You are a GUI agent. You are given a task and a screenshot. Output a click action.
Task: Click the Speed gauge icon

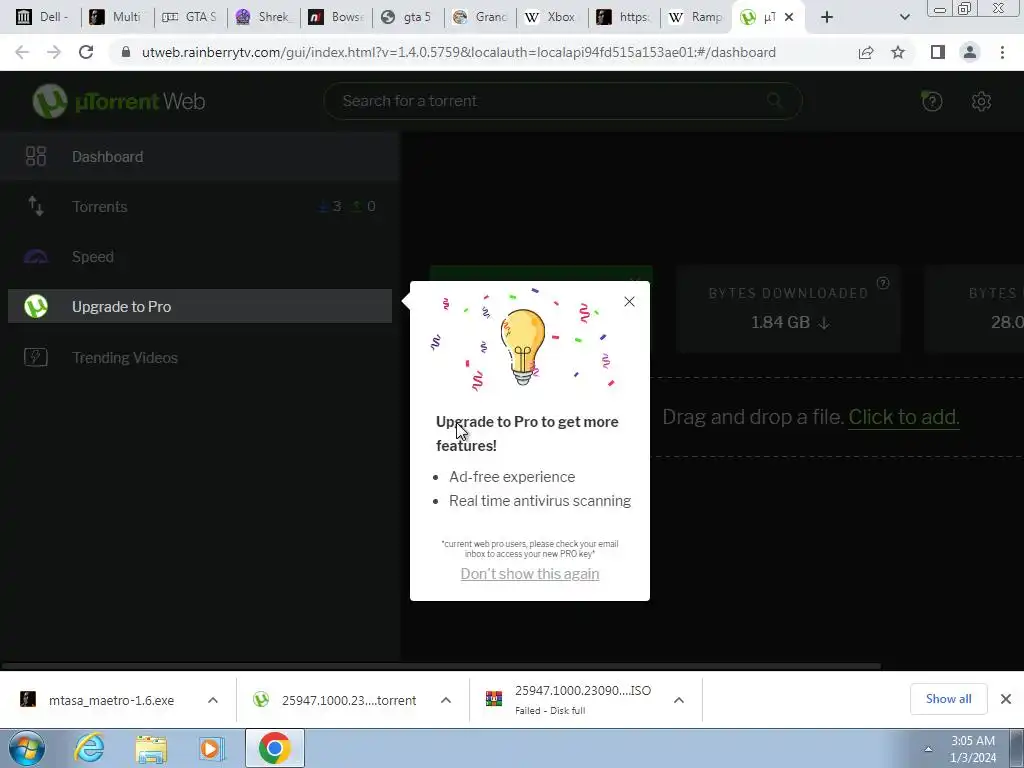coord(36,257)
